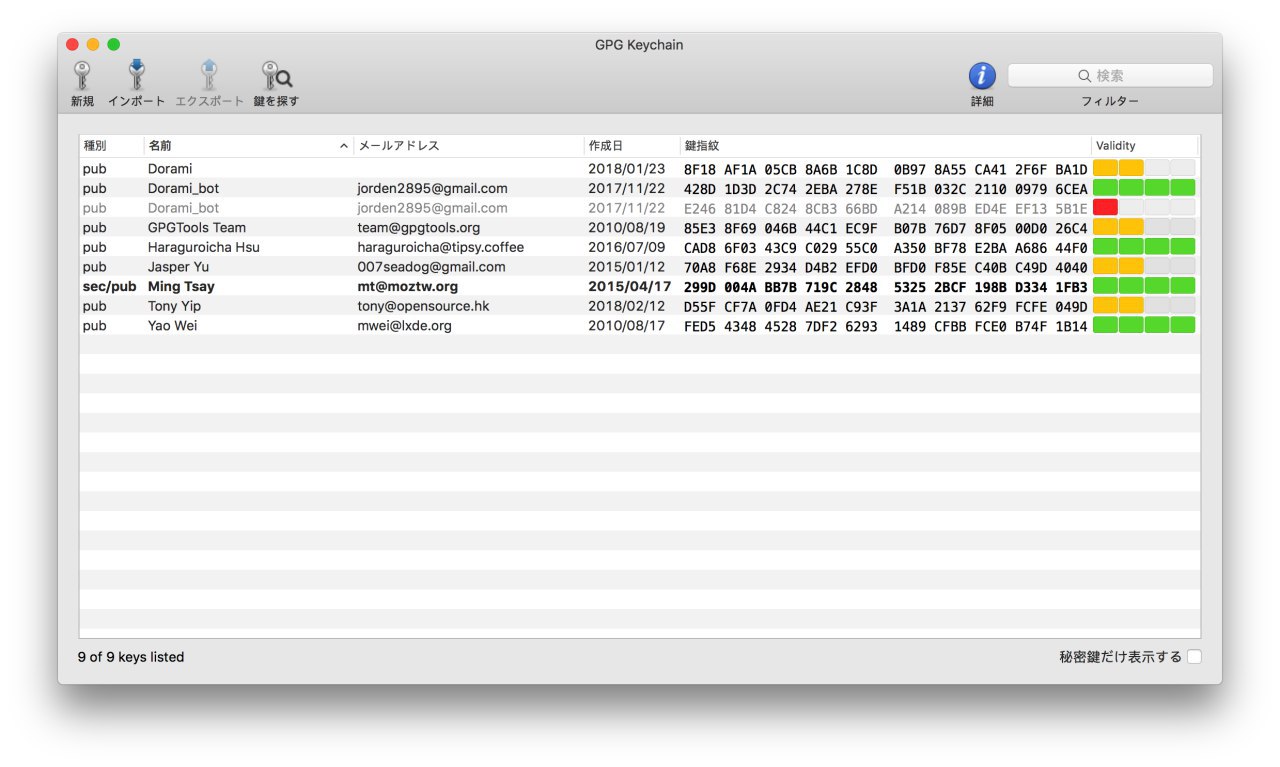This screenshot has width=1280, height=767.
Task: Click email tony@opensource.hk
Action: (423, 306)
